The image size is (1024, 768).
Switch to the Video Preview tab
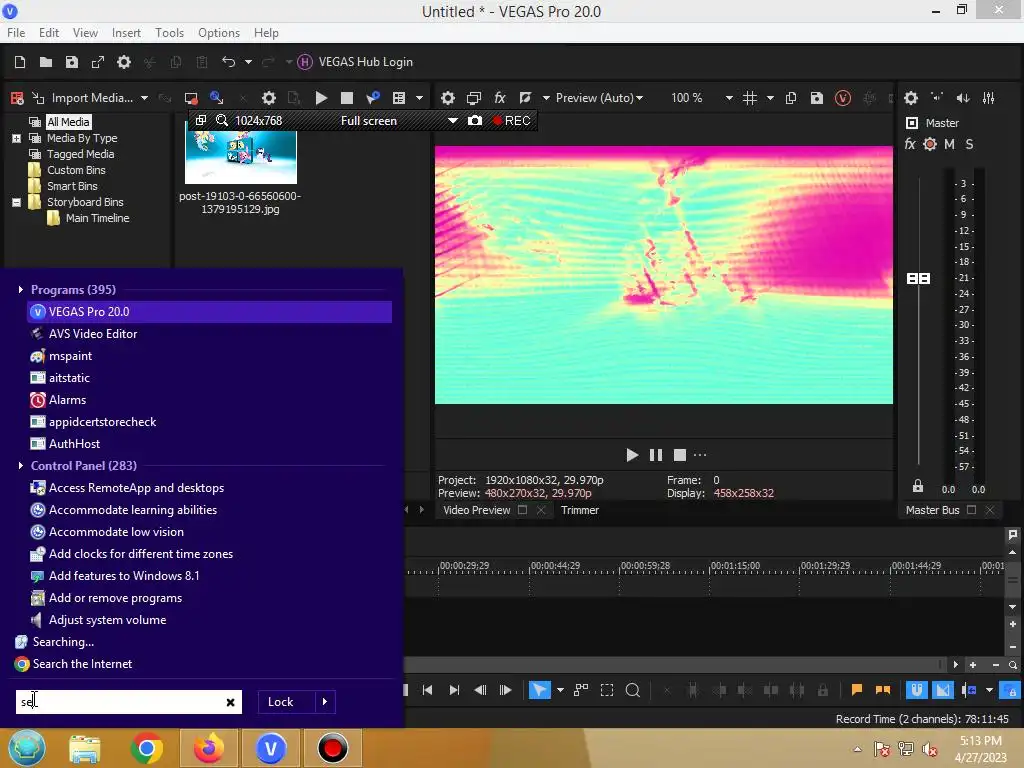477,510
